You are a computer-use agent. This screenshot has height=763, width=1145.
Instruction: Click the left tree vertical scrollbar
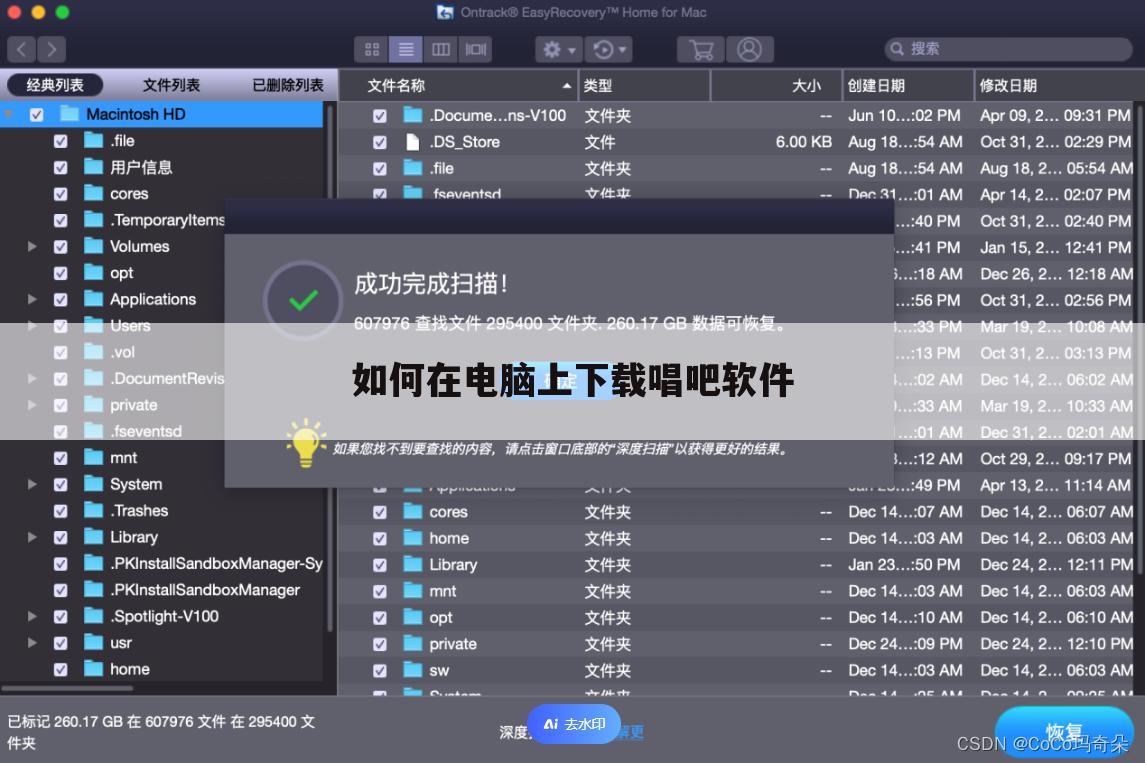[330, 369]
